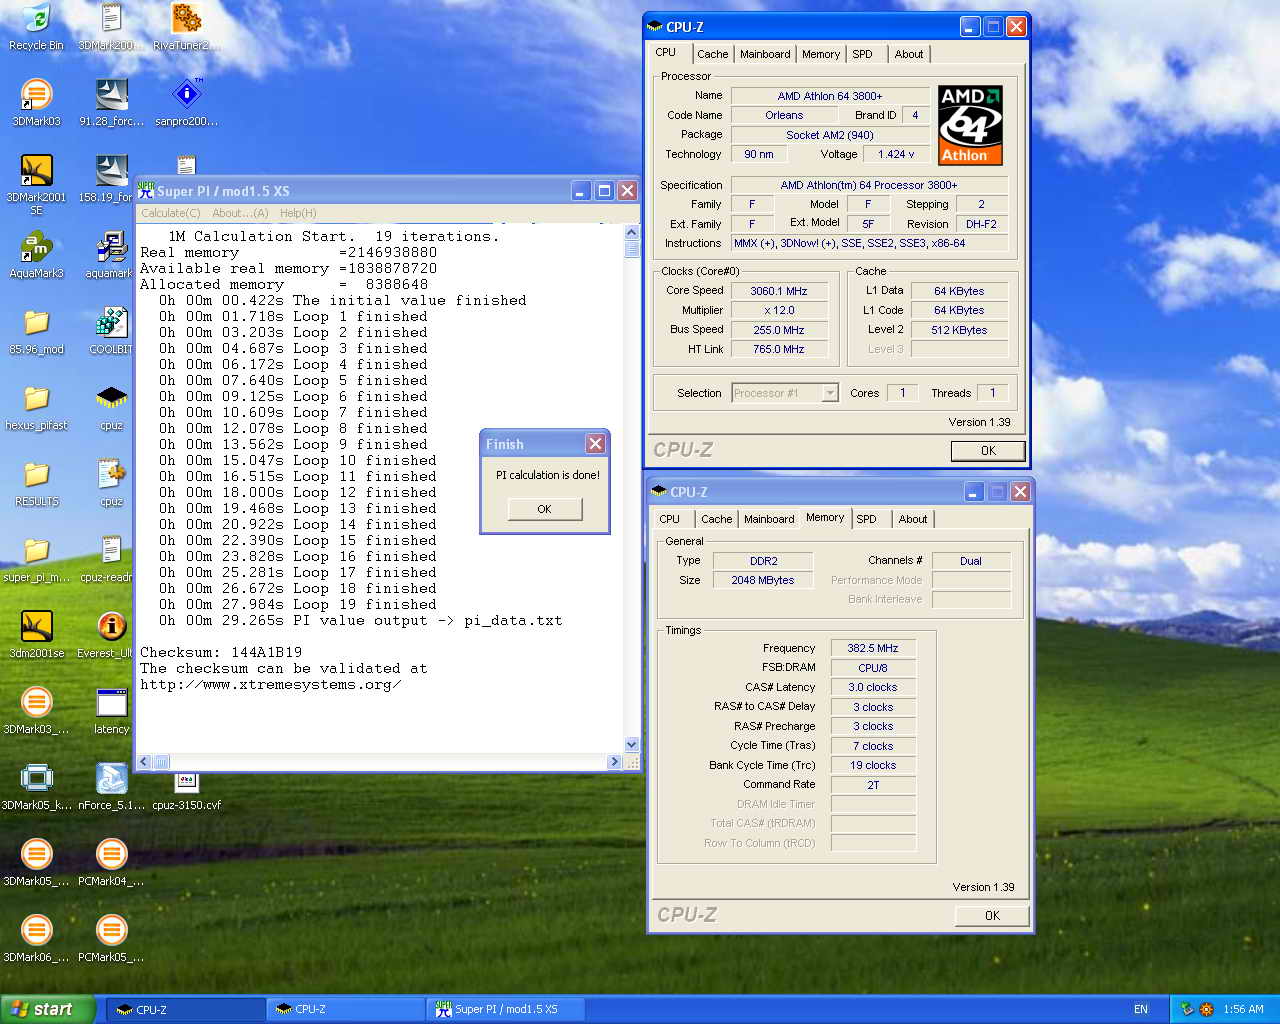Open the super_pi_m folder
Viewport: 1280px width, 1024px height.
pyautogui.click(x=36, y=558)
